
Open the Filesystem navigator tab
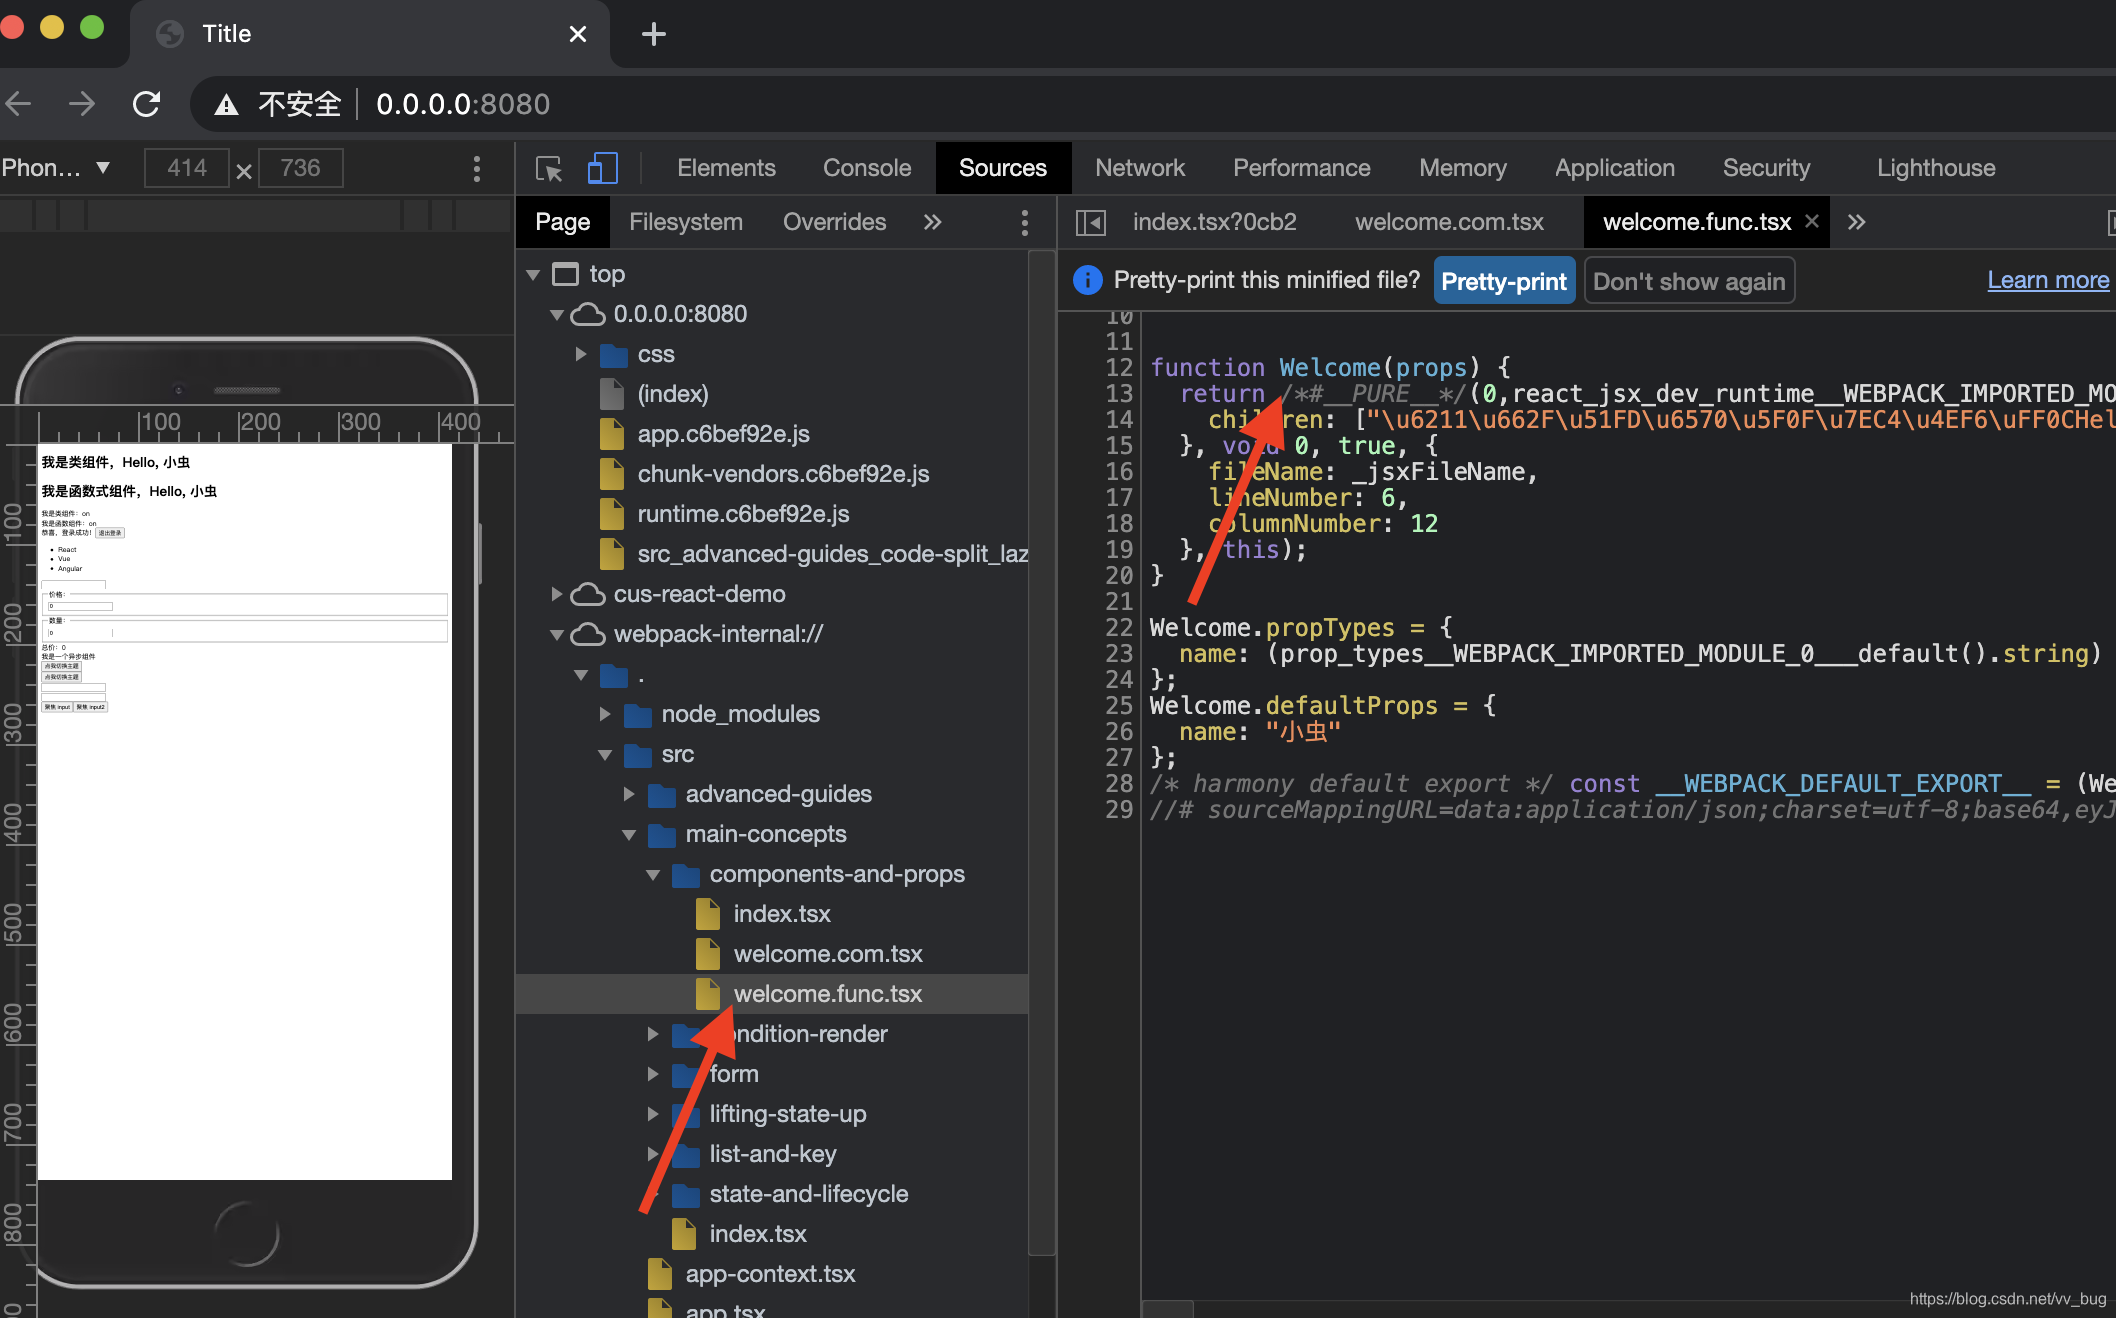pyautogui.click(x=685, y=222)
